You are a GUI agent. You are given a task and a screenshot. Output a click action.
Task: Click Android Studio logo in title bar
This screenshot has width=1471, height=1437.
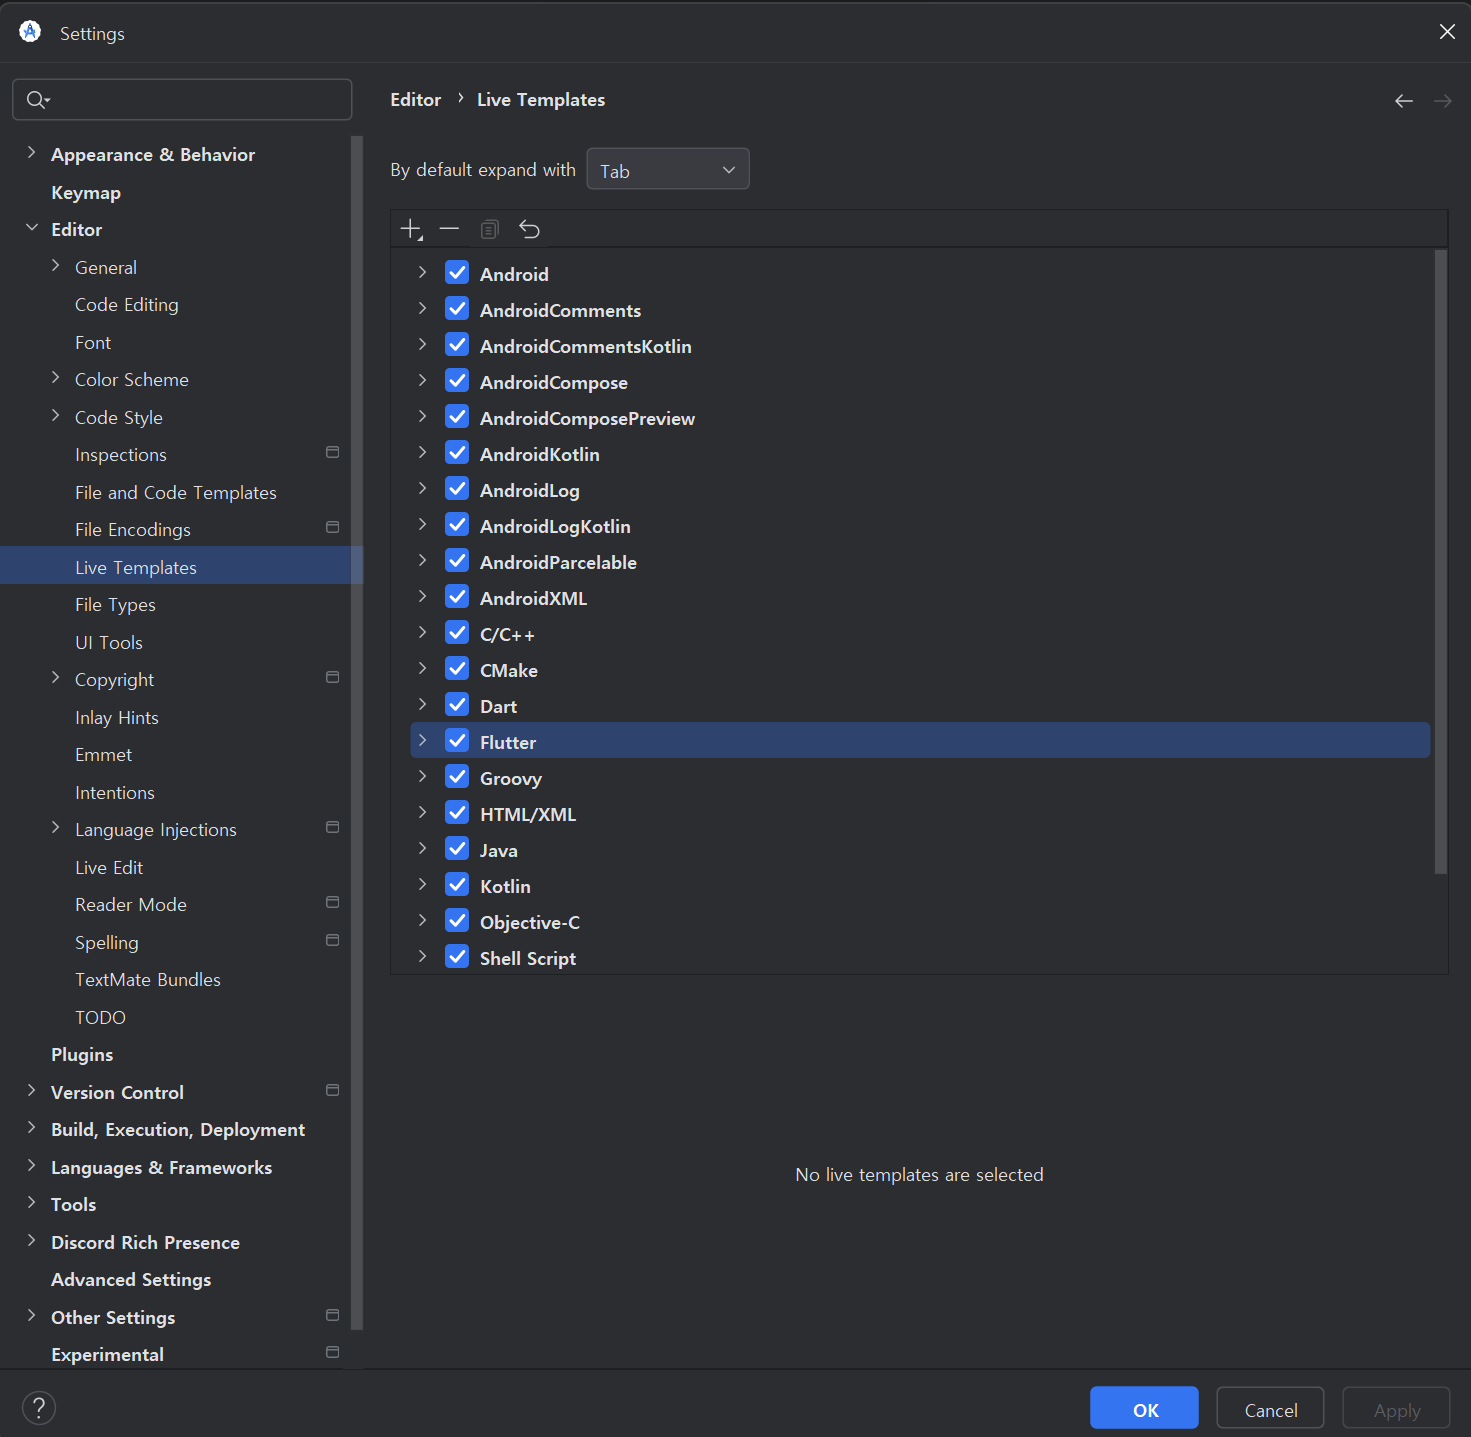click(30, 32)
